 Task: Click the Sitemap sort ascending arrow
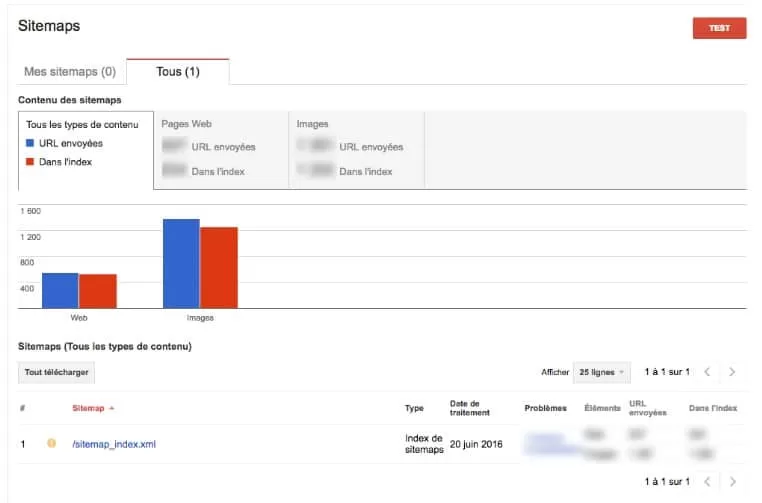(x=112, y=408)
